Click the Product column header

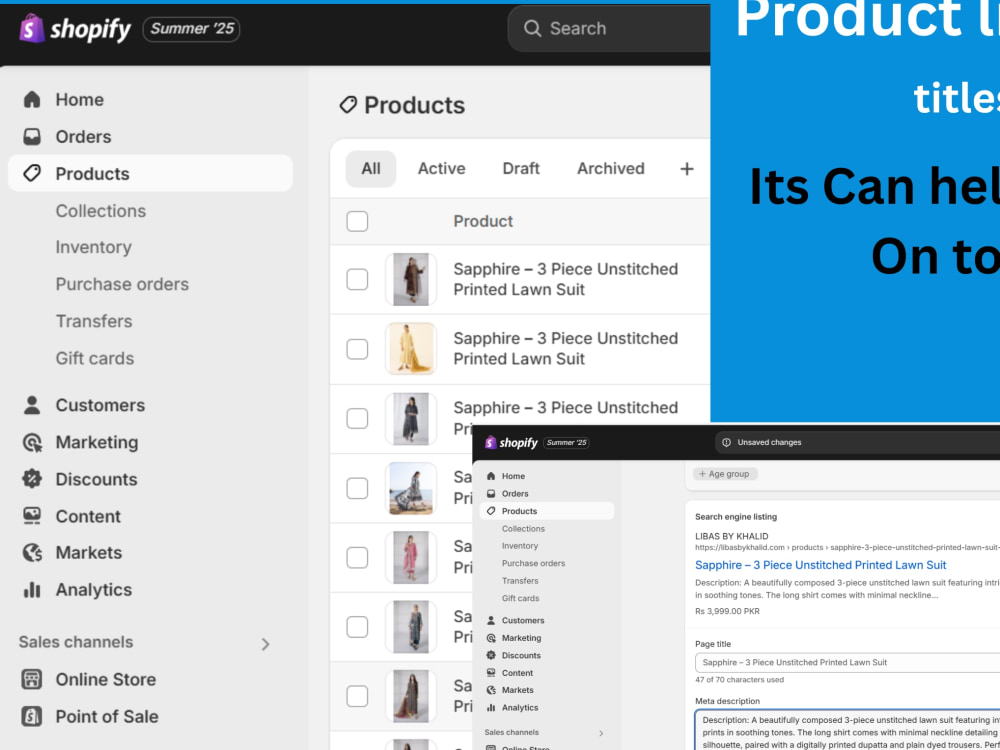coord(483,221)
